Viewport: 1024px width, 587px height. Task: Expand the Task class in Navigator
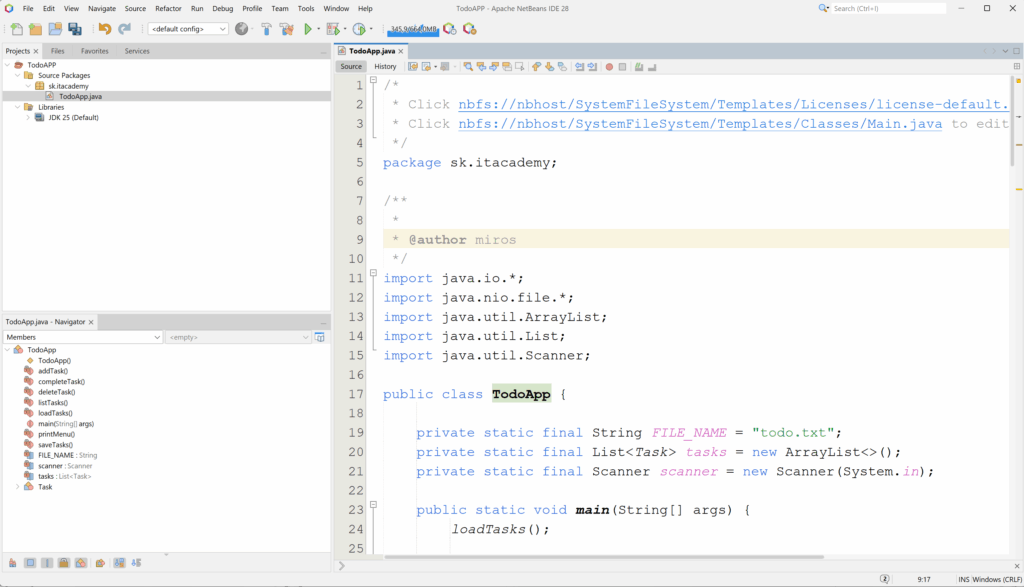(x=18, y=486)
